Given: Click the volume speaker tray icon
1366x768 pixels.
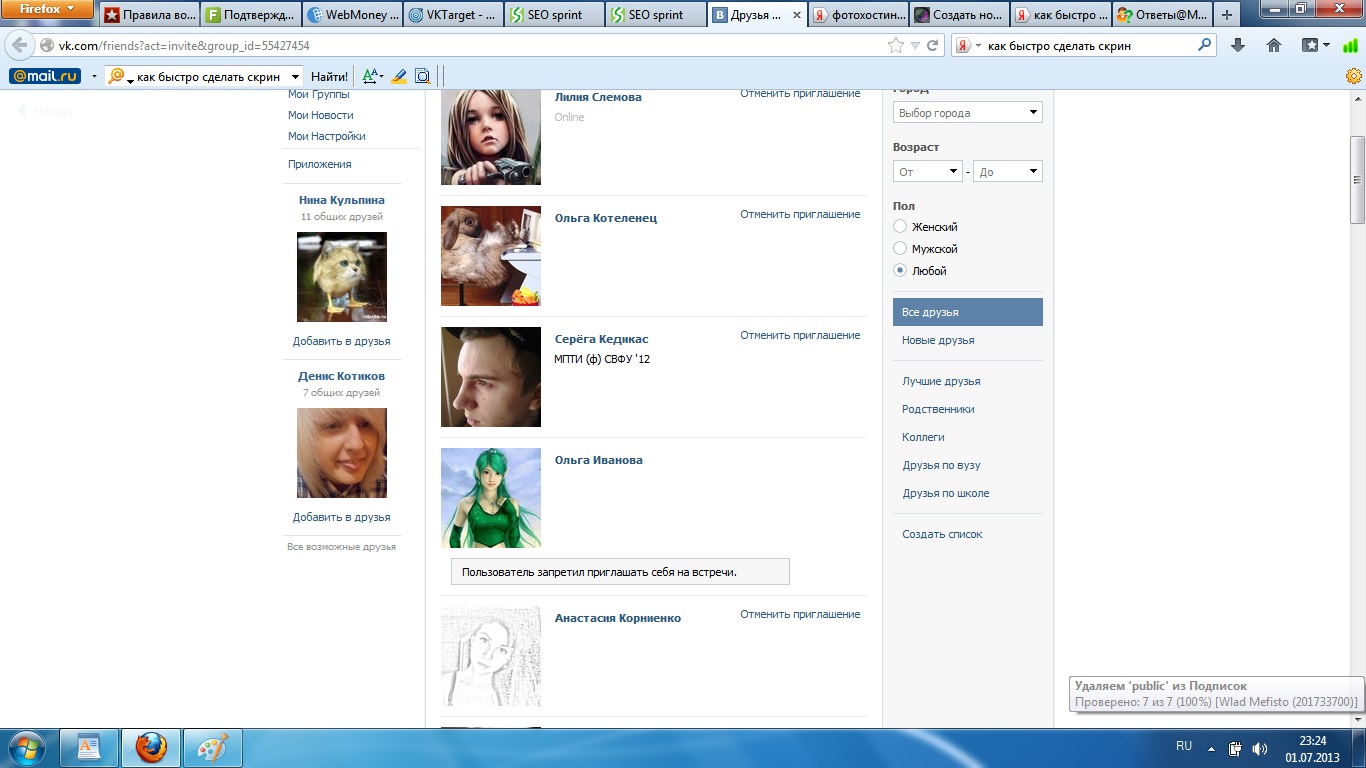Looking at the screenshot, I should (x=1260, y=748).
